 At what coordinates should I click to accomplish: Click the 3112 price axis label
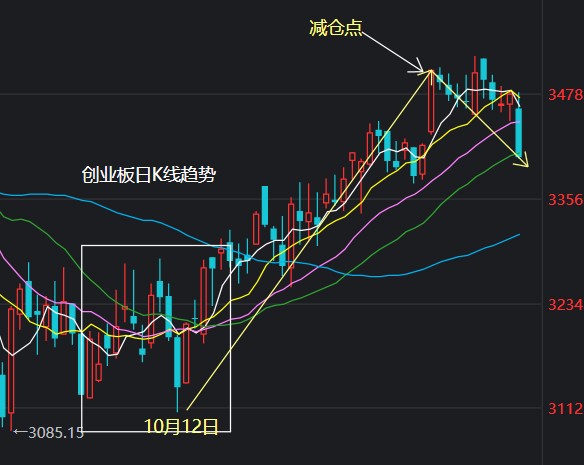565,409
